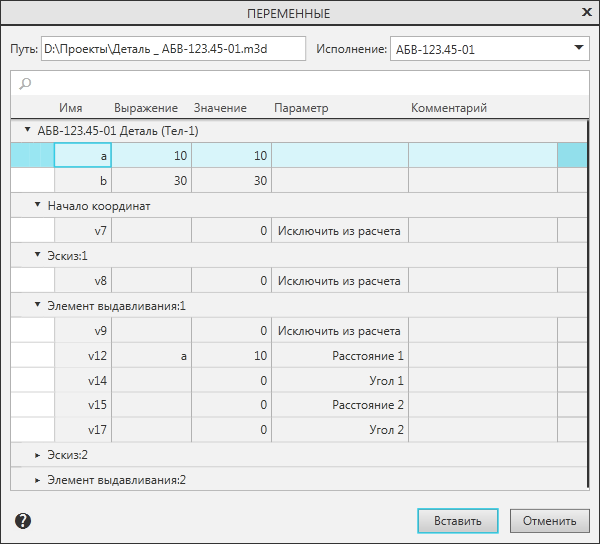Viewport: 600px width, 544px height.
Task: Close the Переменные dialog window
Action: (586, 13)
